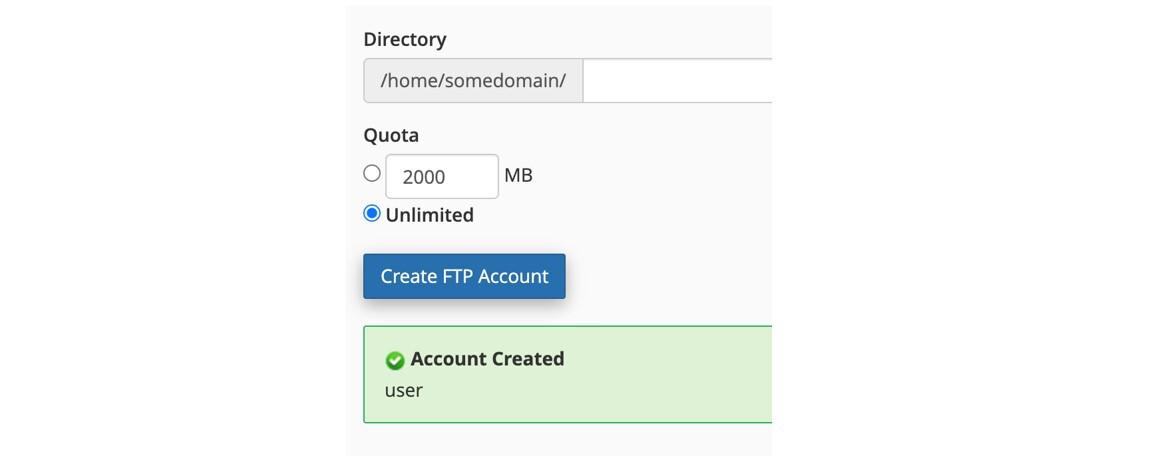Enable the custom megabyte quota option

pyautogui.click(x=372, y=173)
